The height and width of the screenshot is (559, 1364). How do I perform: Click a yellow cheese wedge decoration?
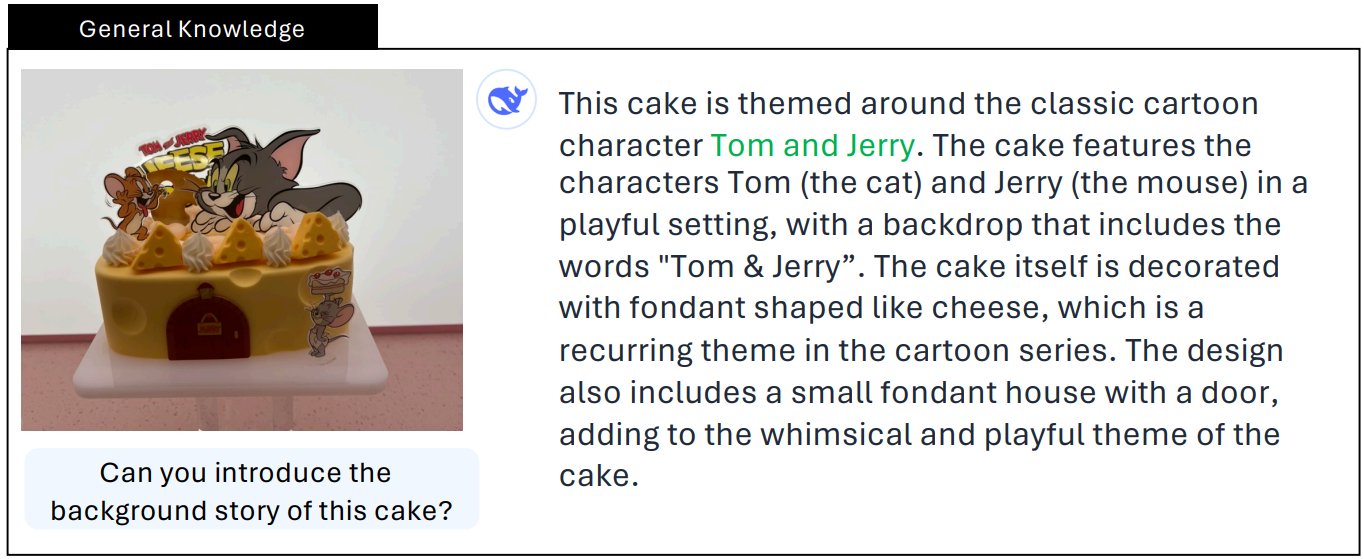(x=239, y=242)
